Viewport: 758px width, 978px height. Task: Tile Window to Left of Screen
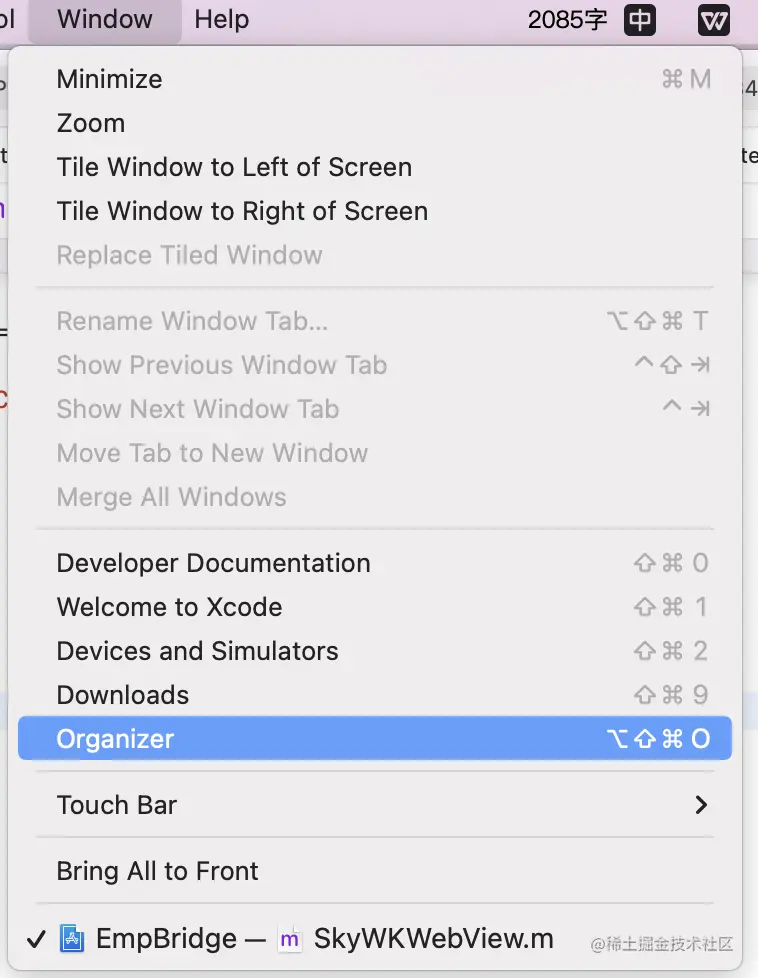coord(234,167)
